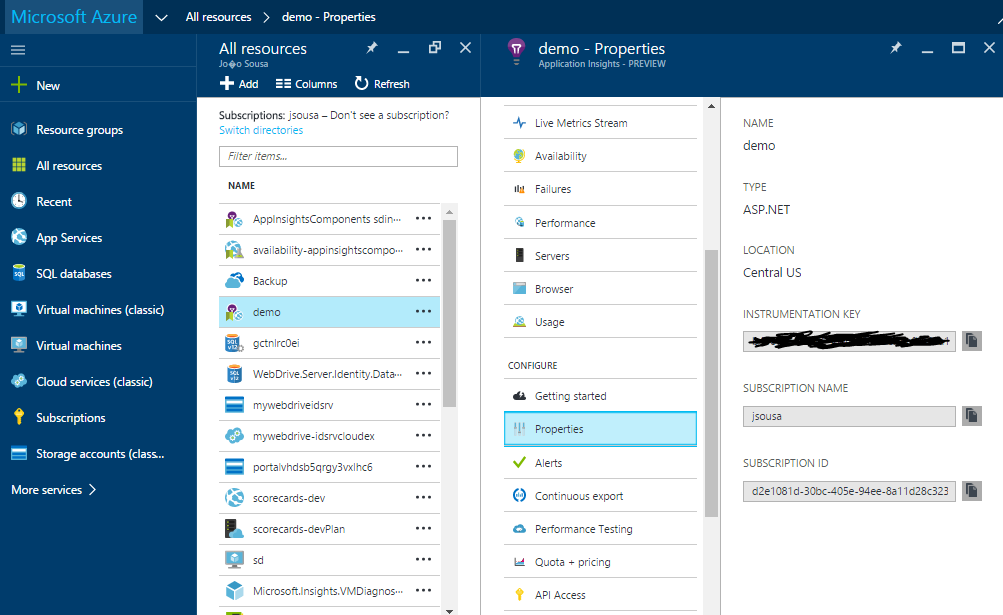The height and width of the screenshot is (615, 1003).
Task: Copy the subscription ID value
Action: coord(972,491)
